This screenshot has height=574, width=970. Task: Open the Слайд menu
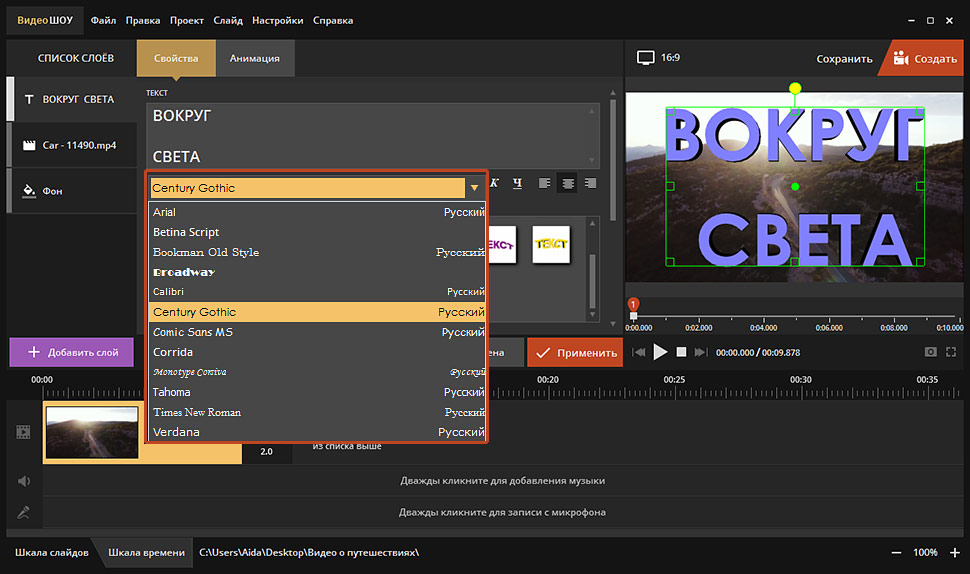[228, 20]
